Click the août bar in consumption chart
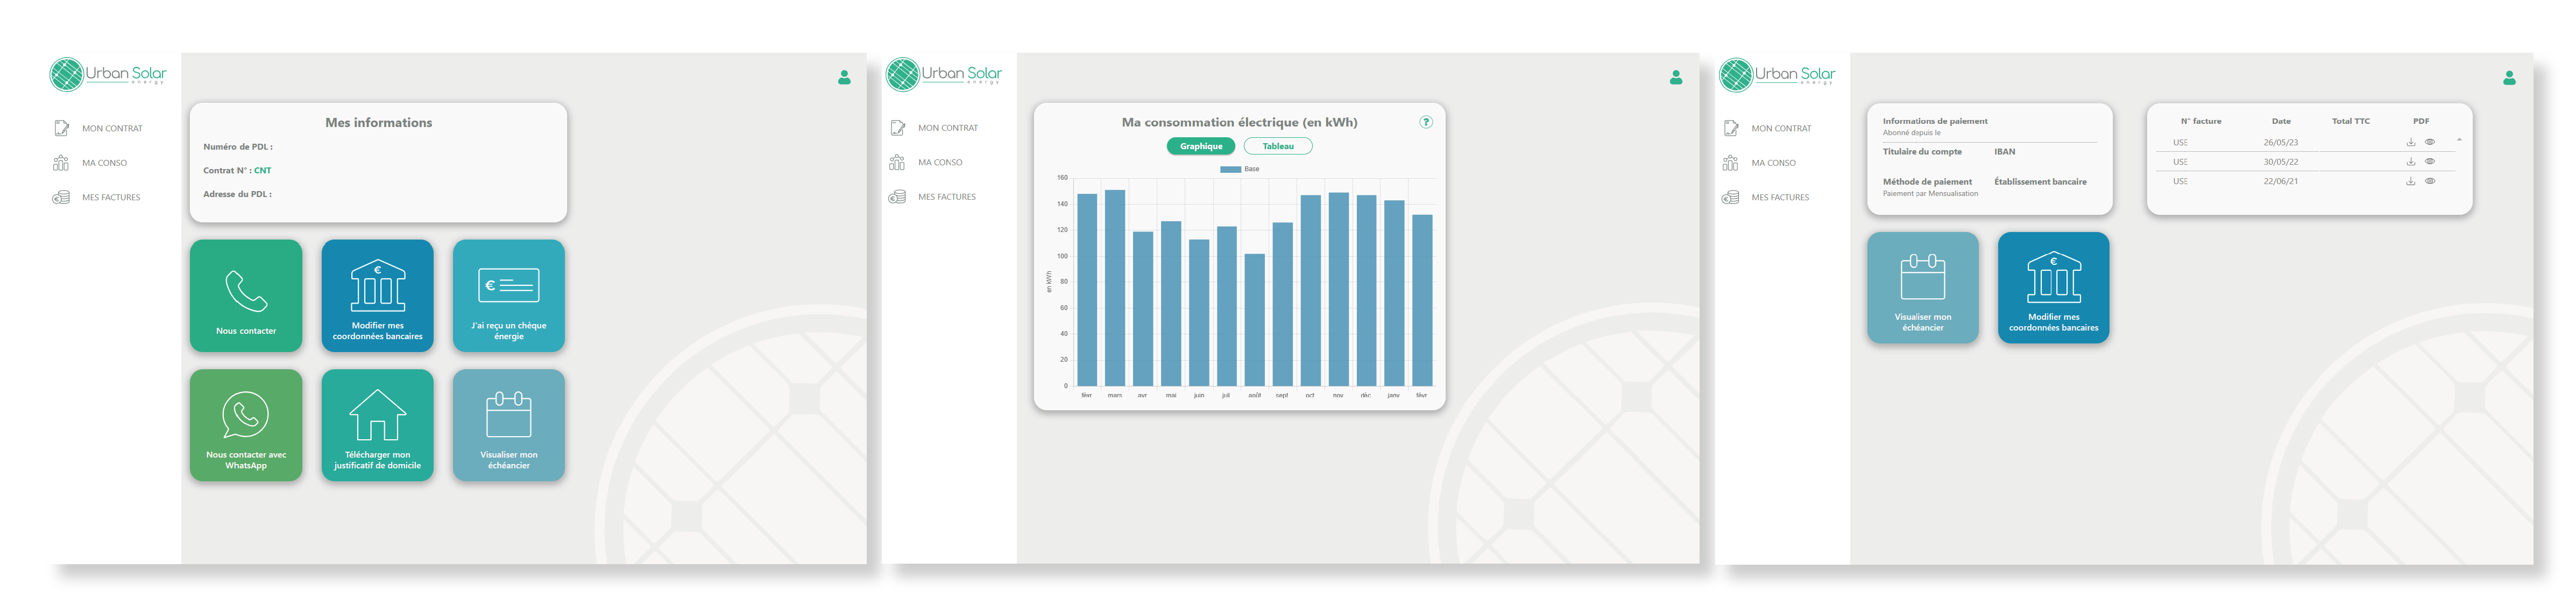 (1254, 319)
